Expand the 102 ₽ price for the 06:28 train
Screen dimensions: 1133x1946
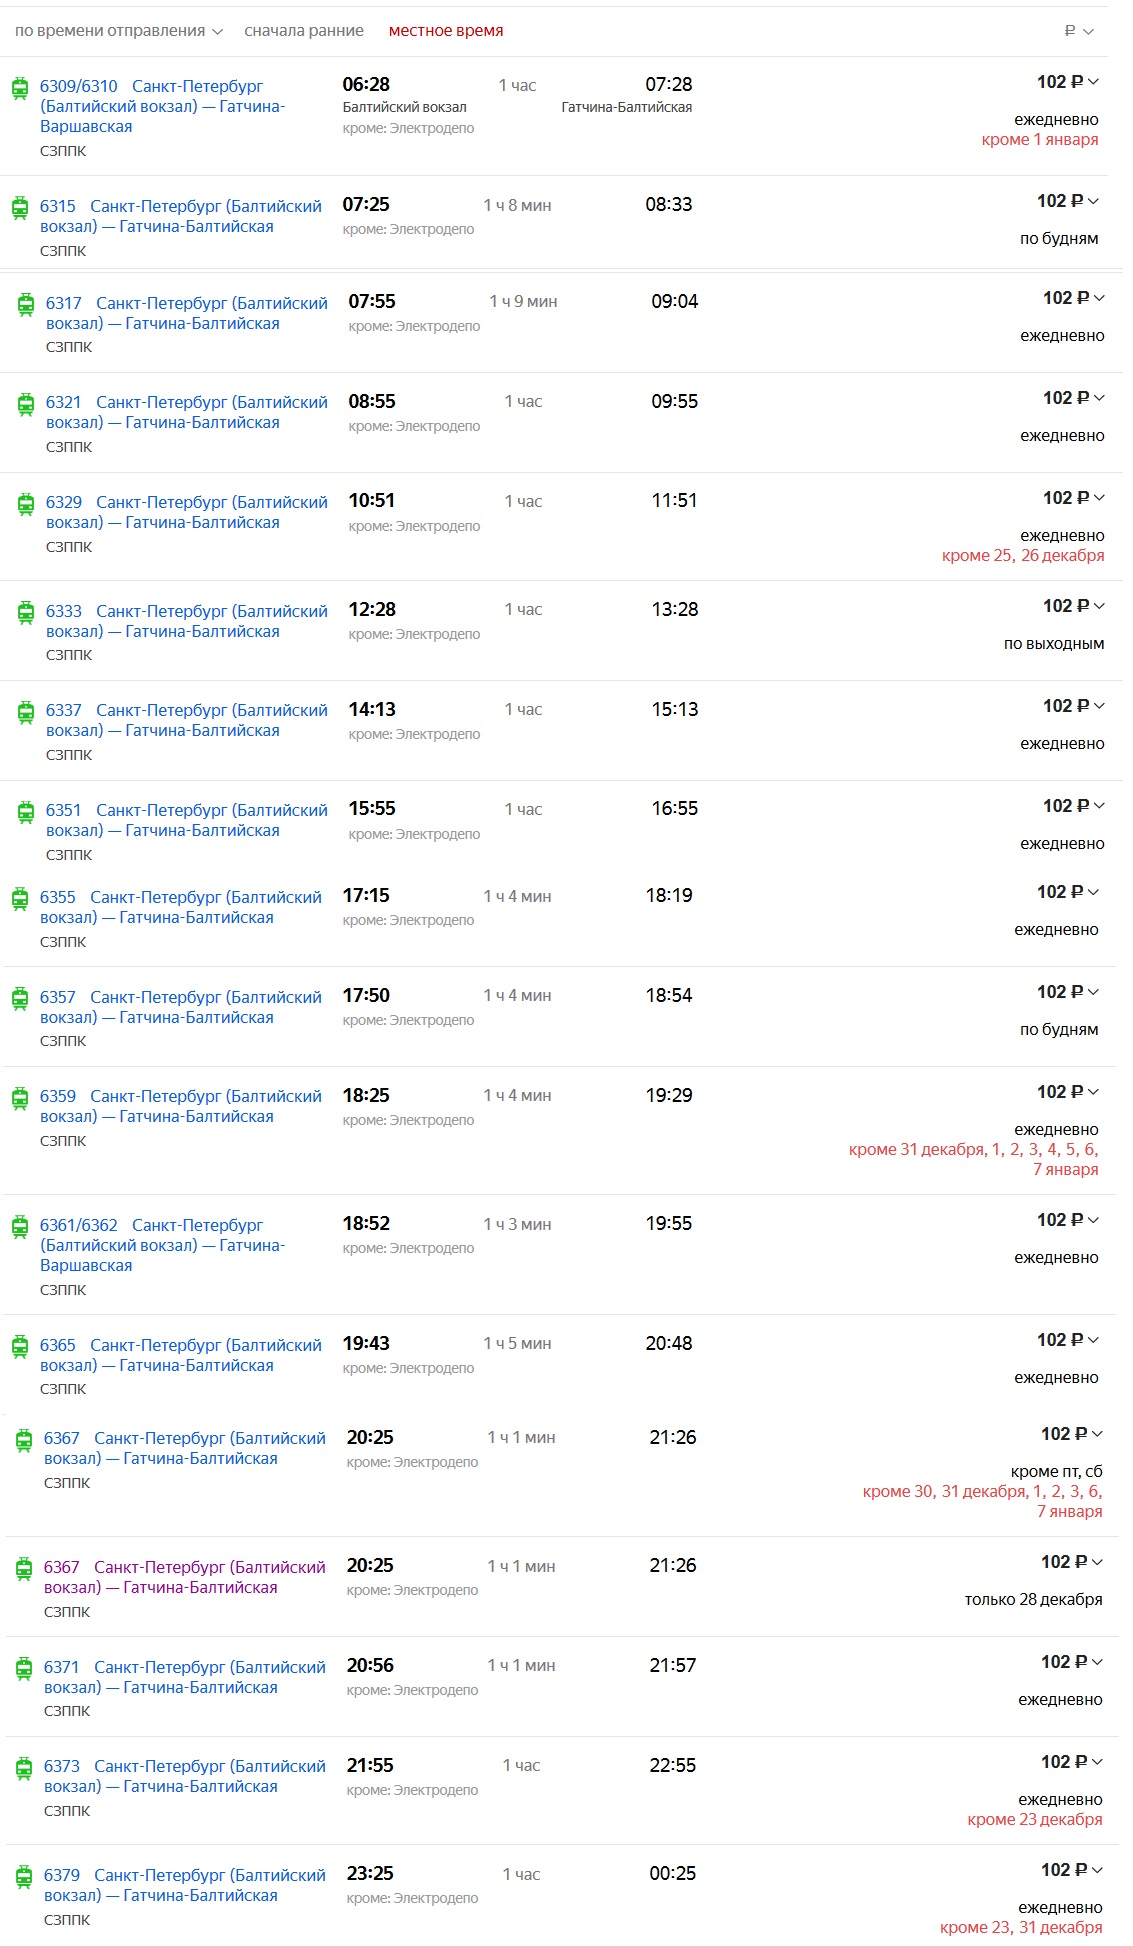point(1067,82)
